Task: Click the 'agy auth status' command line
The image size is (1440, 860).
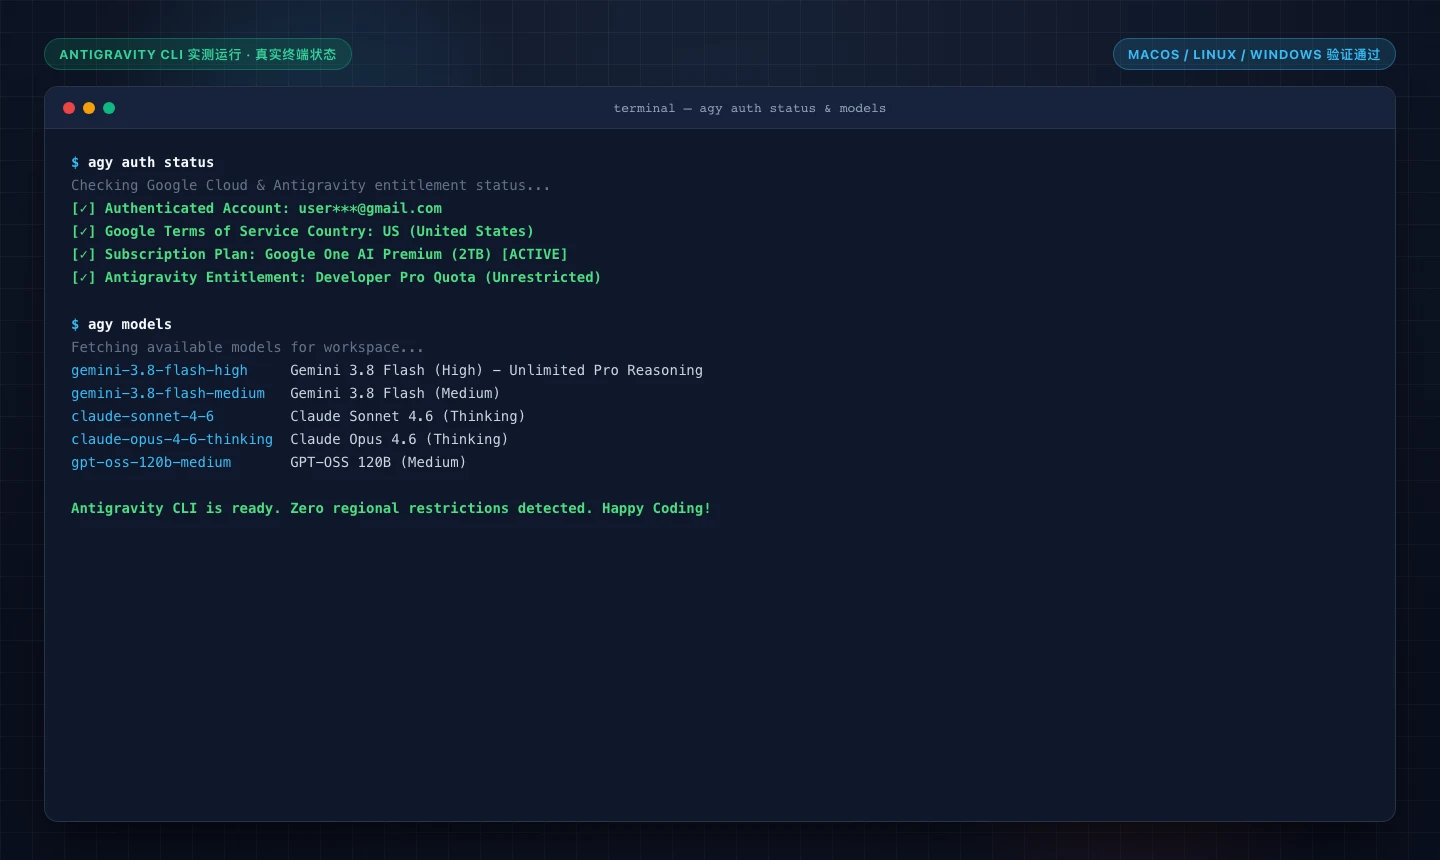Action: tap(143, 162)
